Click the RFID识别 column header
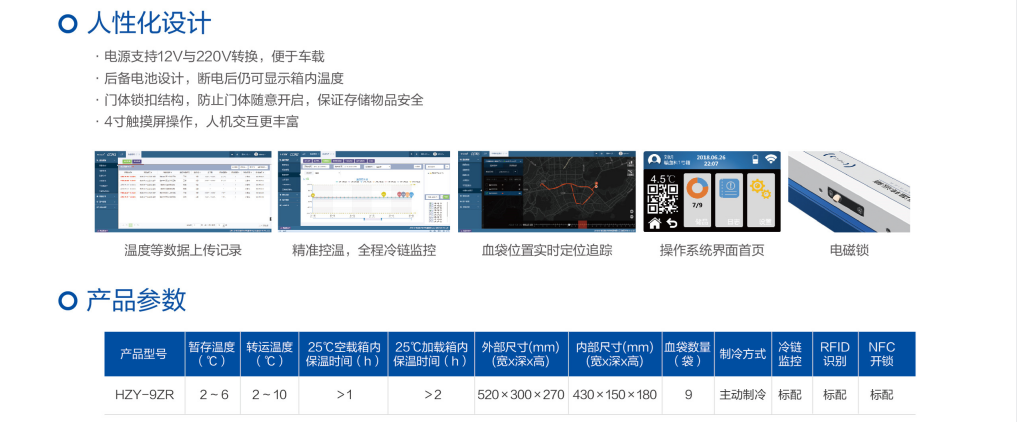 tap(833, 354)
